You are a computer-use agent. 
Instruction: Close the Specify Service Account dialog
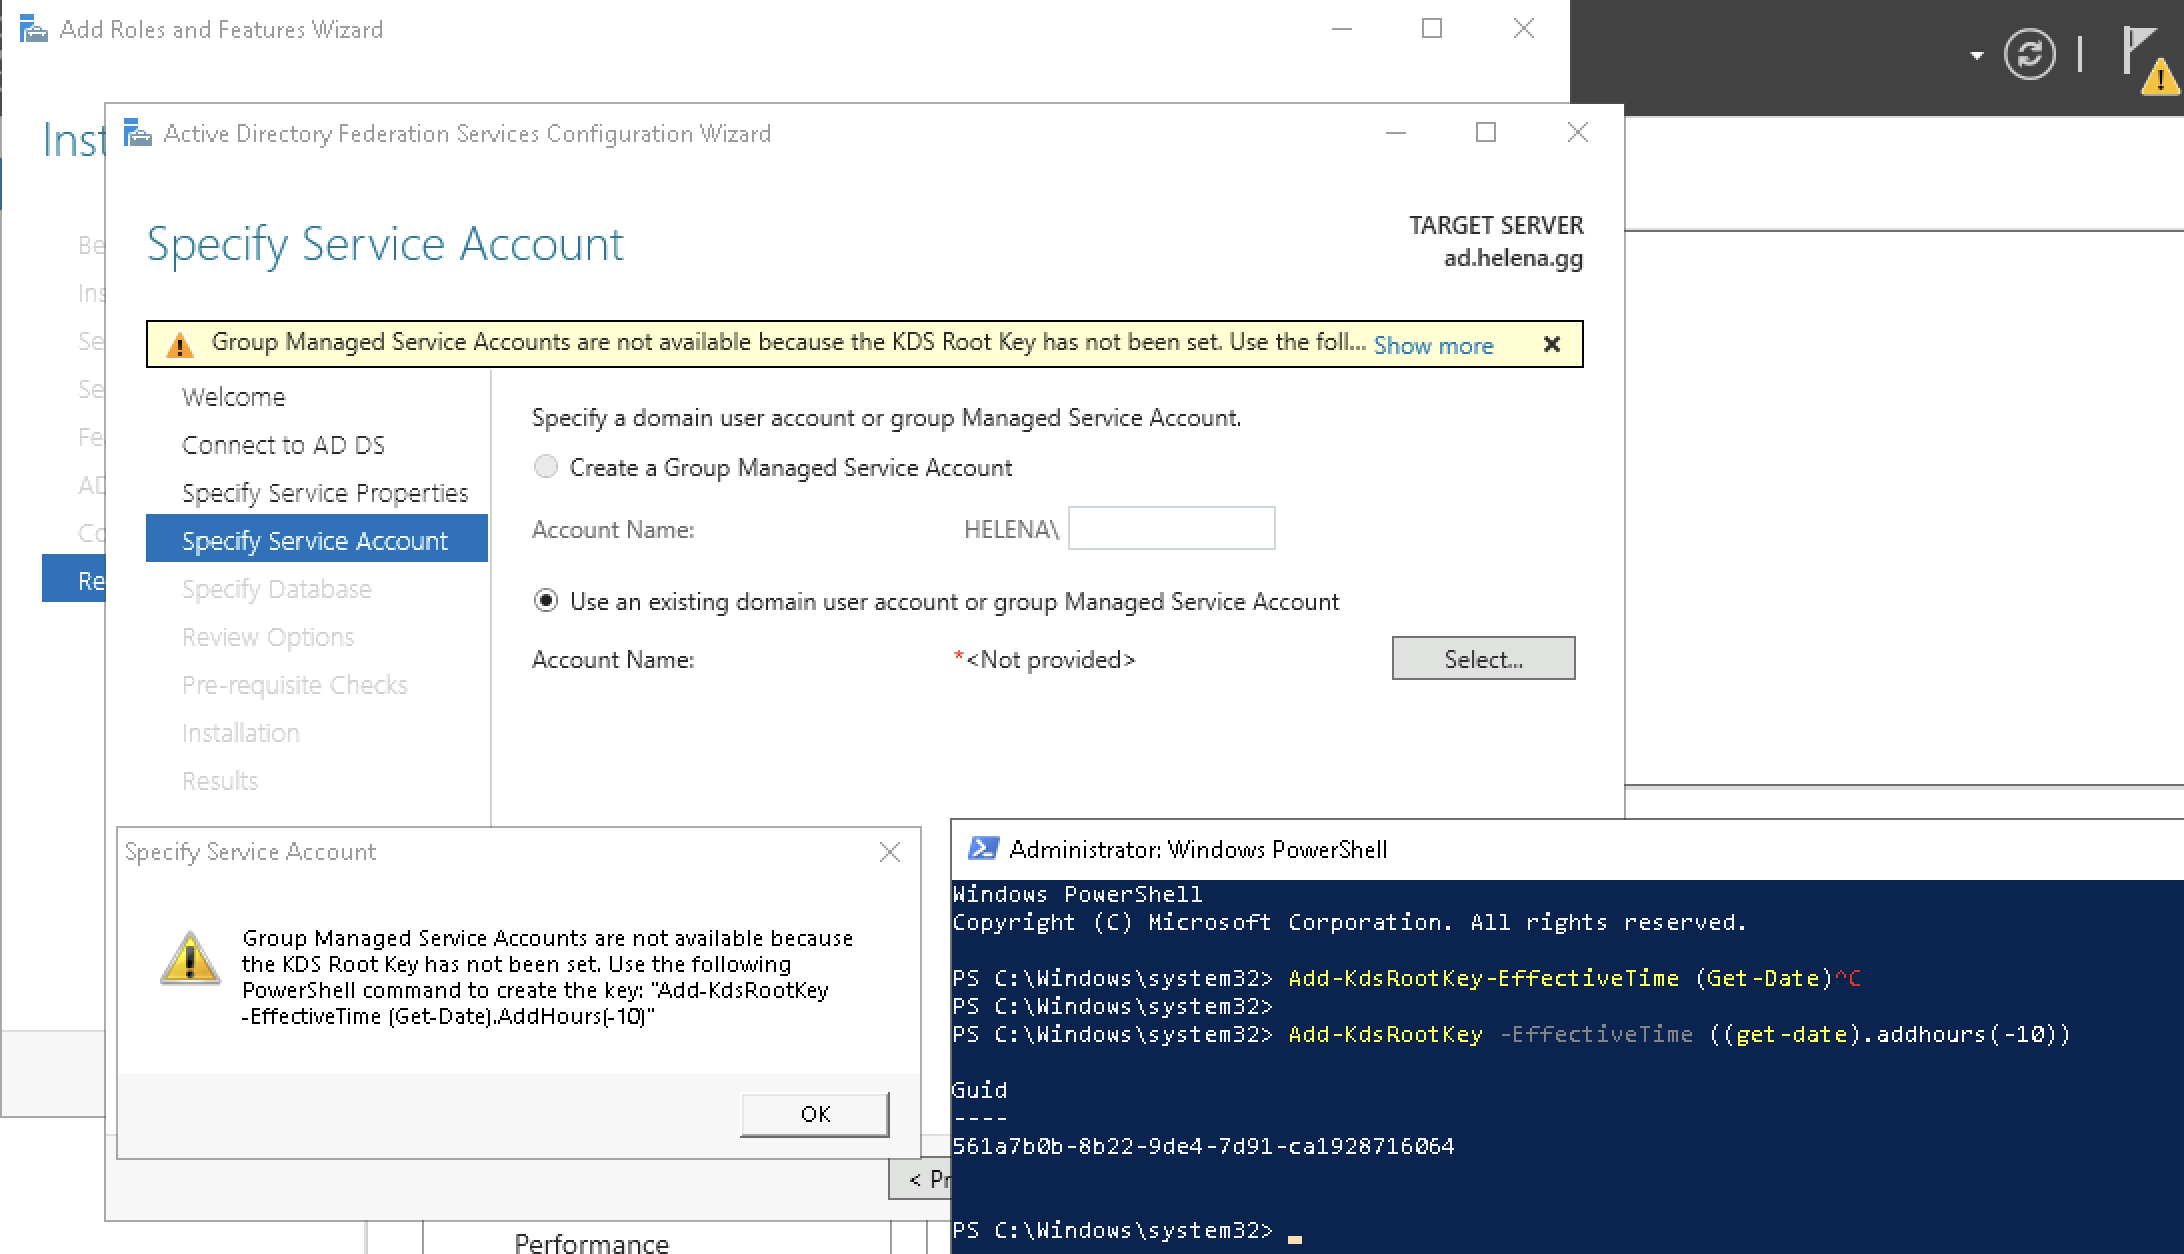click(889, 852)
